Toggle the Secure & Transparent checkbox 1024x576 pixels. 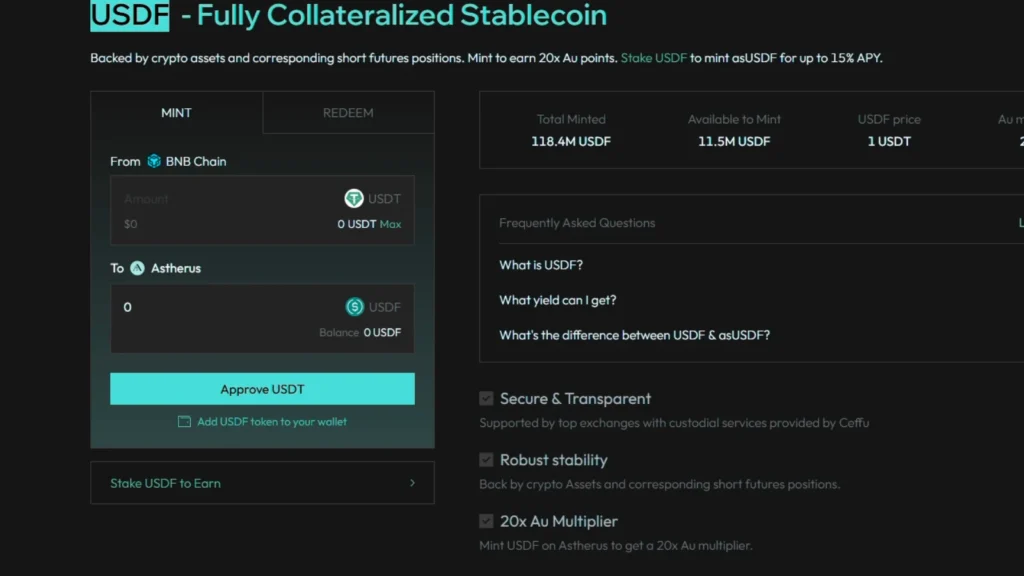487,398
